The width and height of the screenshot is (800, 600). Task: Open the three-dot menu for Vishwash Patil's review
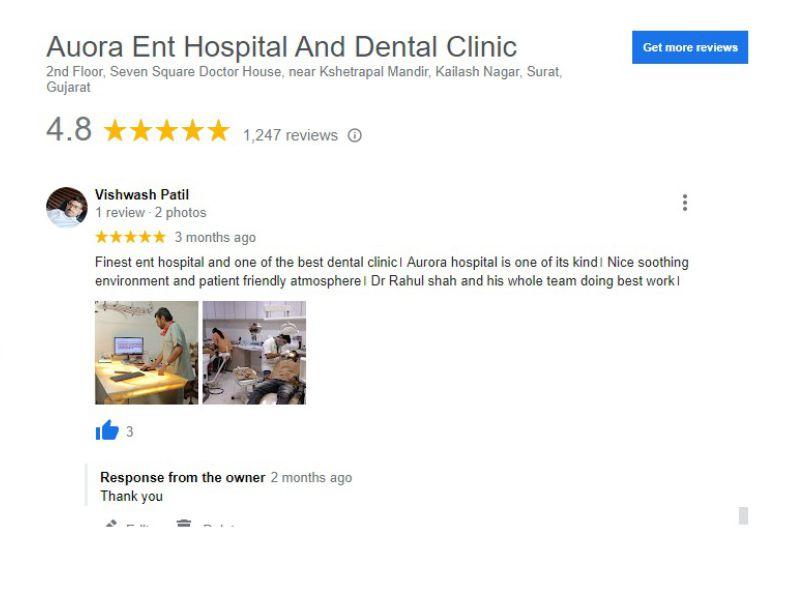click(685, 203)
